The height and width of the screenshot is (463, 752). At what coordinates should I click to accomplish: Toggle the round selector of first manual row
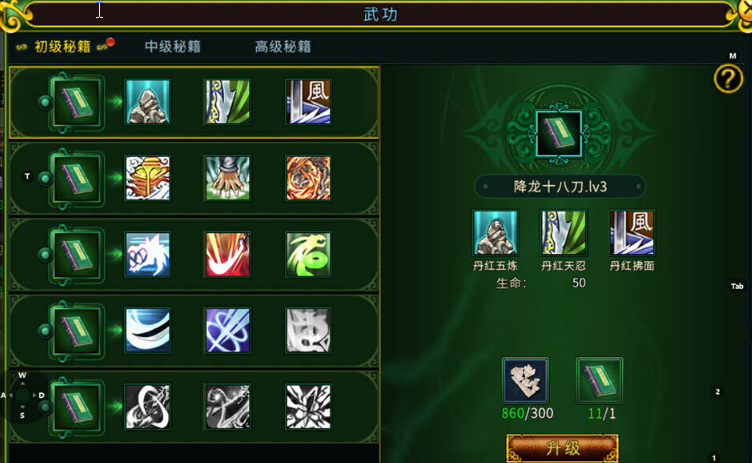45,102
